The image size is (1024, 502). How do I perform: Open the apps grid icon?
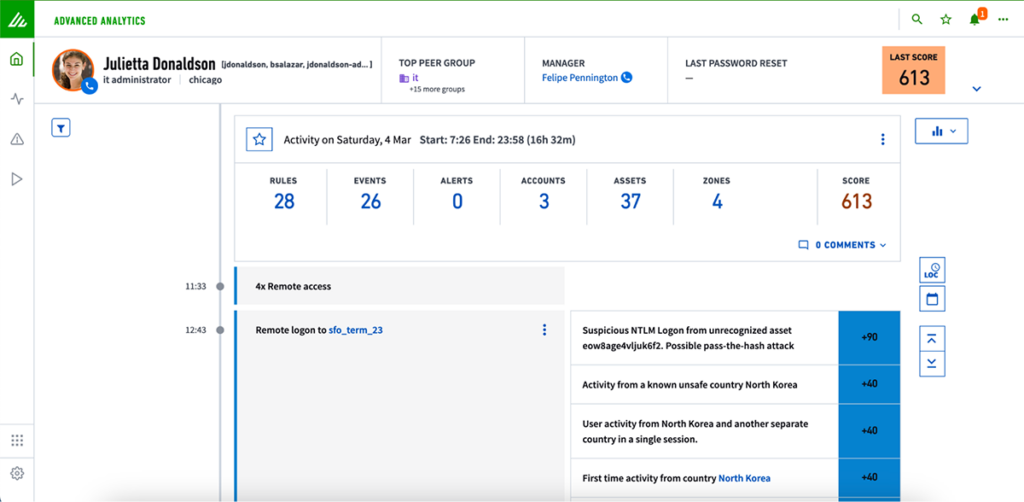click(x=16, y=440)
